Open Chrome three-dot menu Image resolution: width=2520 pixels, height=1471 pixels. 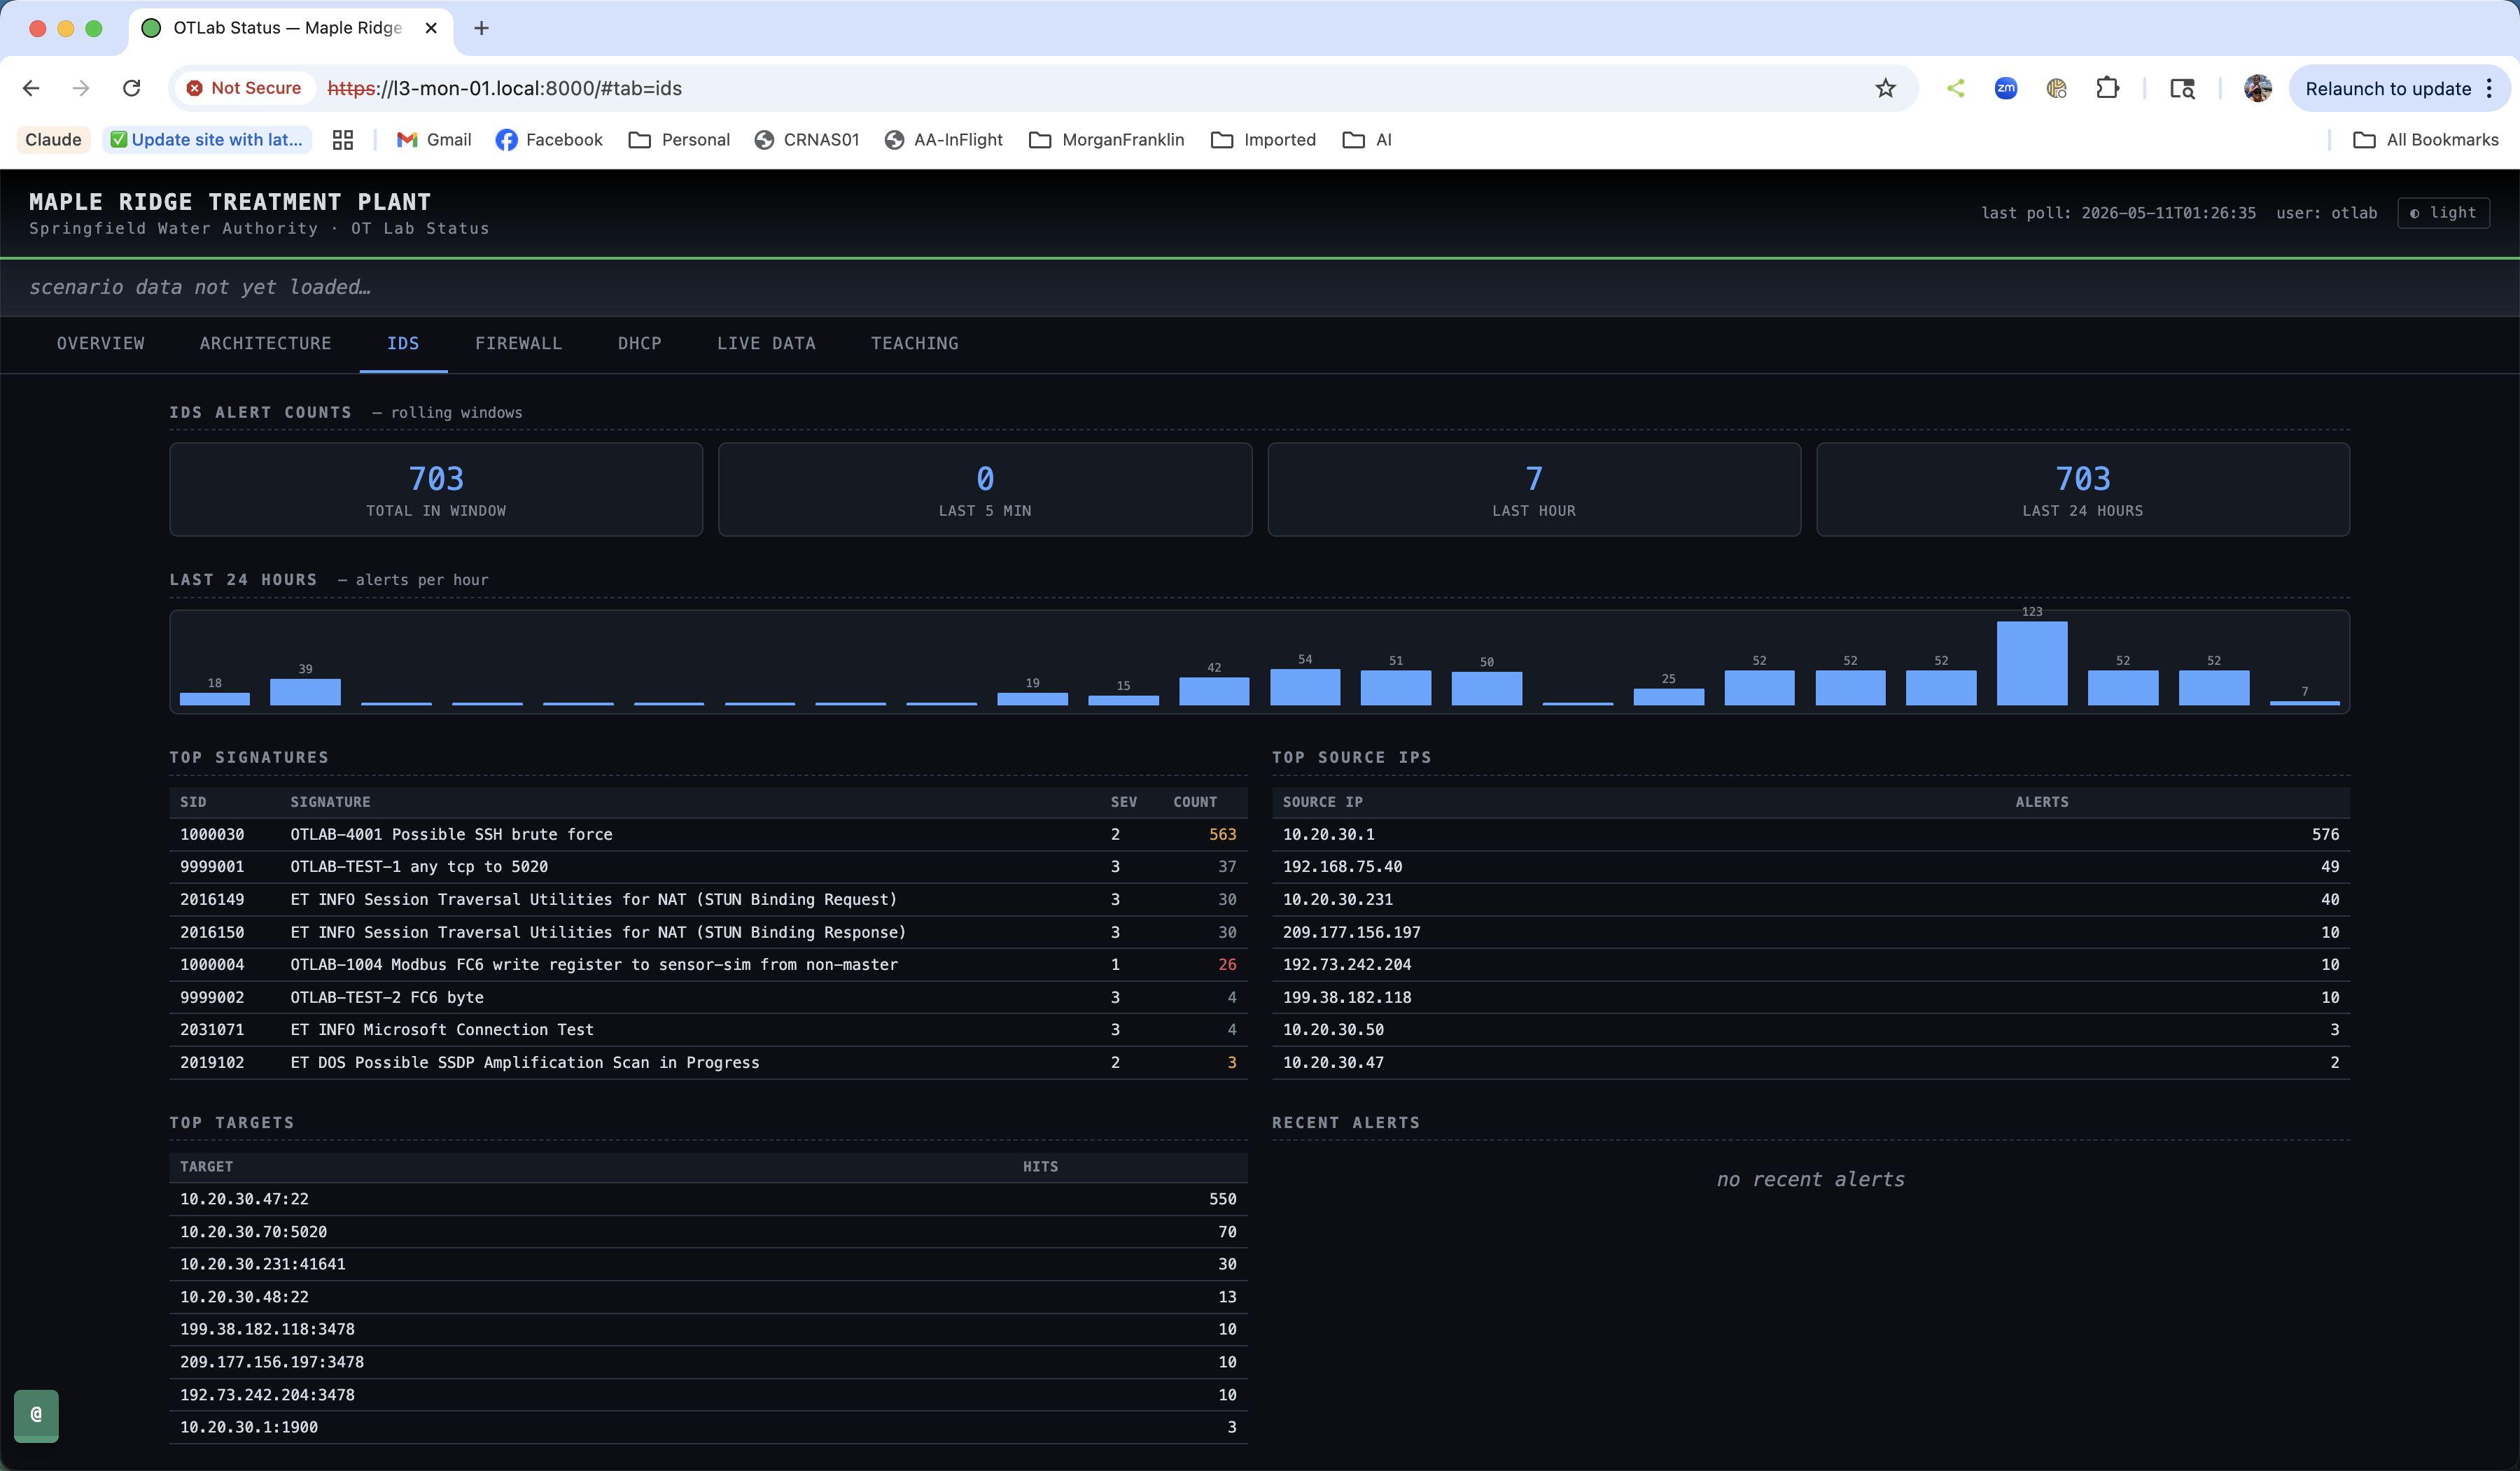(x=2489, y=88)
